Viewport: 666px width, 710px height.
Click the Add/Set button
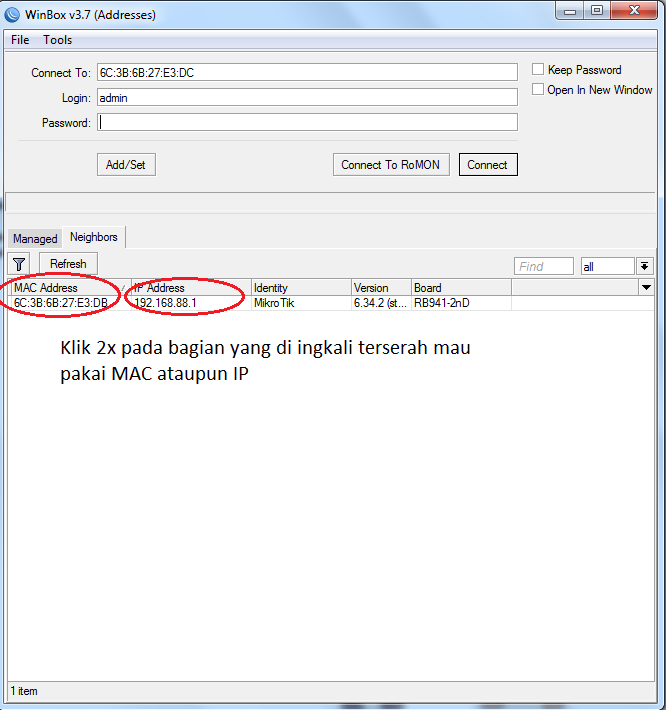point(126,165)
